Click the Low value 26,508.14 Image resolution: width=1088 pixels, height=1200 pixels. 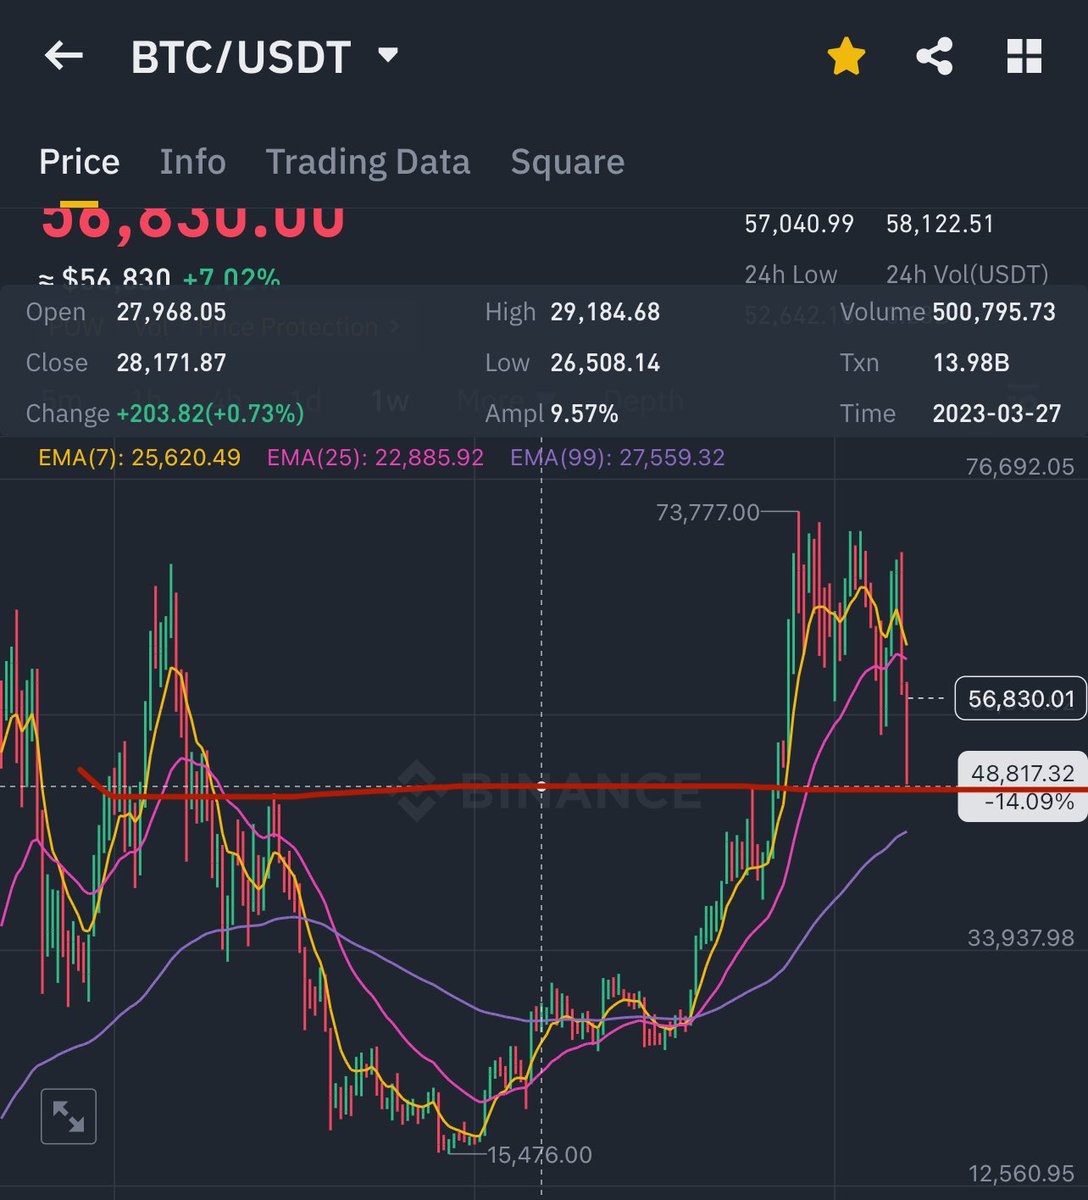[x=605, y=363]
